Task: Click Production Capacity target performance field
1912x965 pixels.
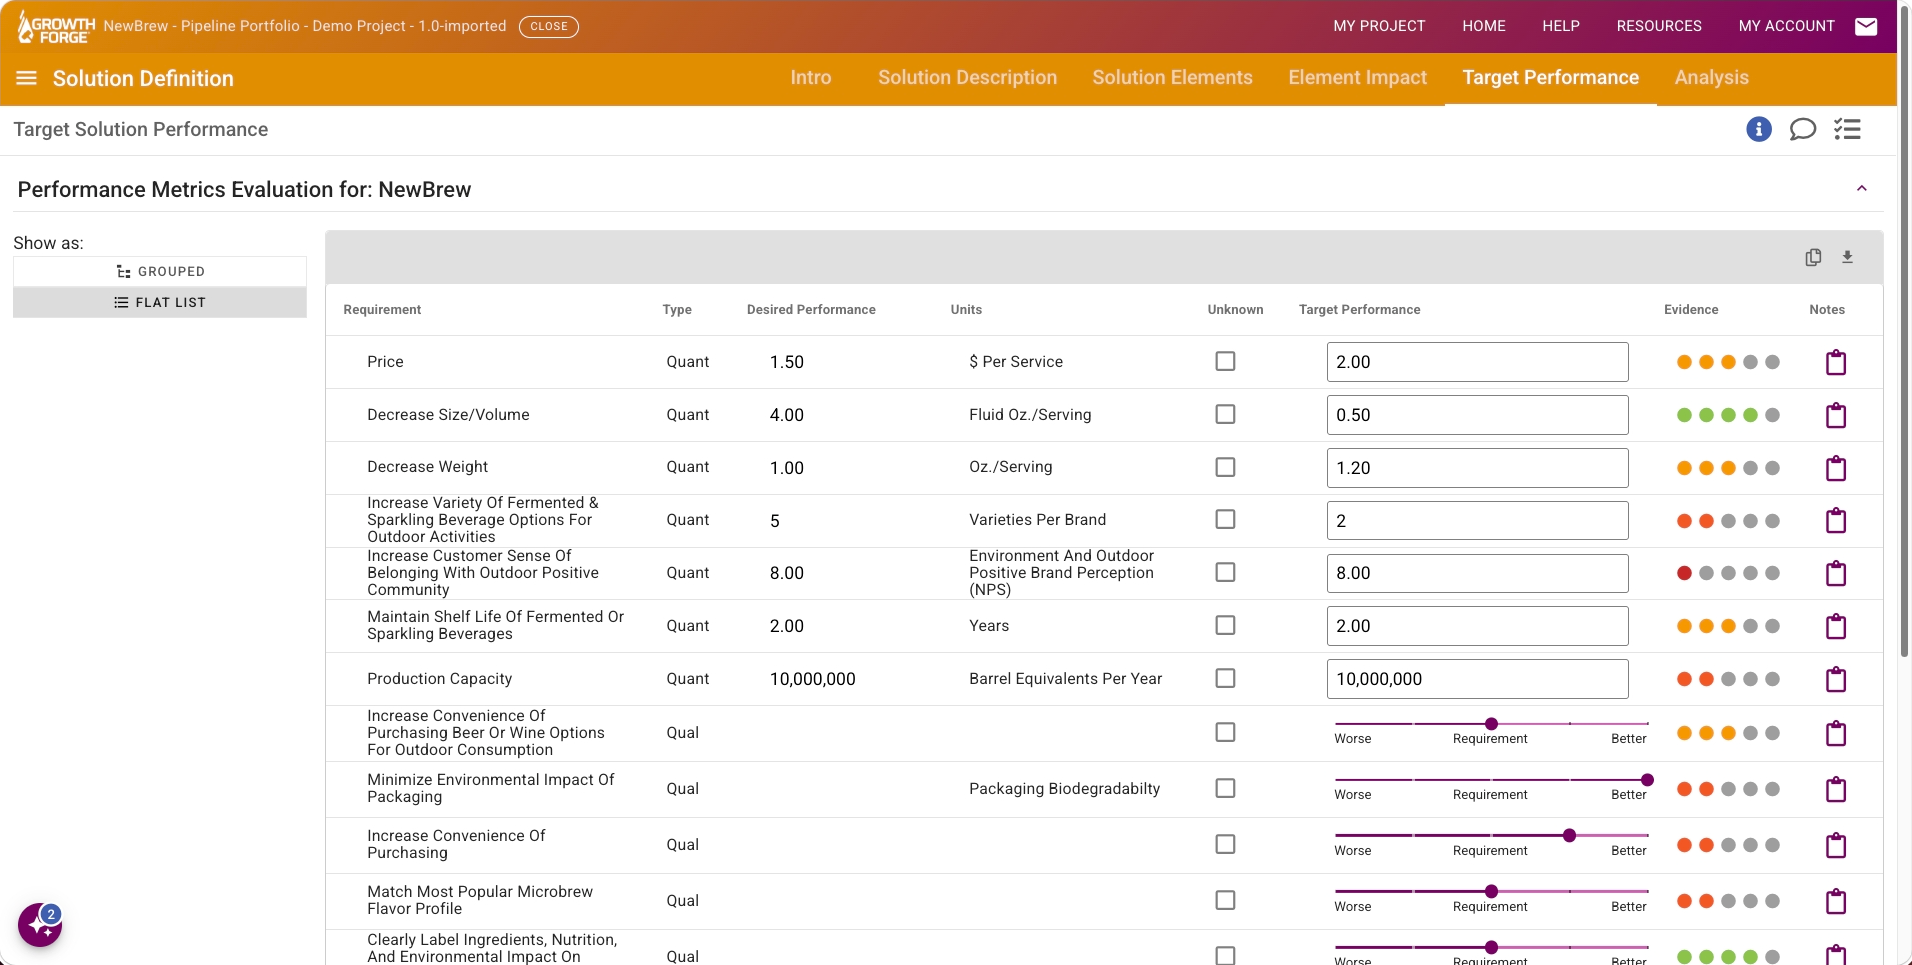Action: coord(1477,679)
